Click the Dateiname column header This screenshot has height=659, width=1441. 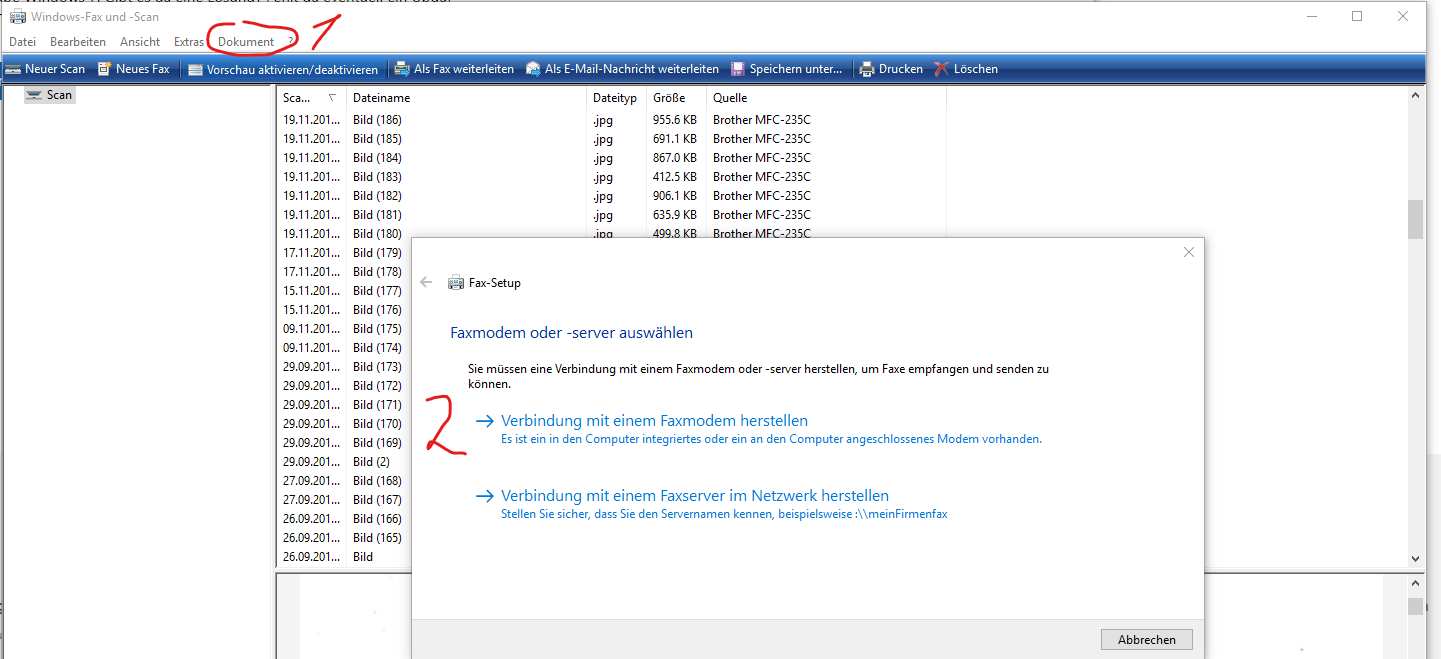point(466,98)
